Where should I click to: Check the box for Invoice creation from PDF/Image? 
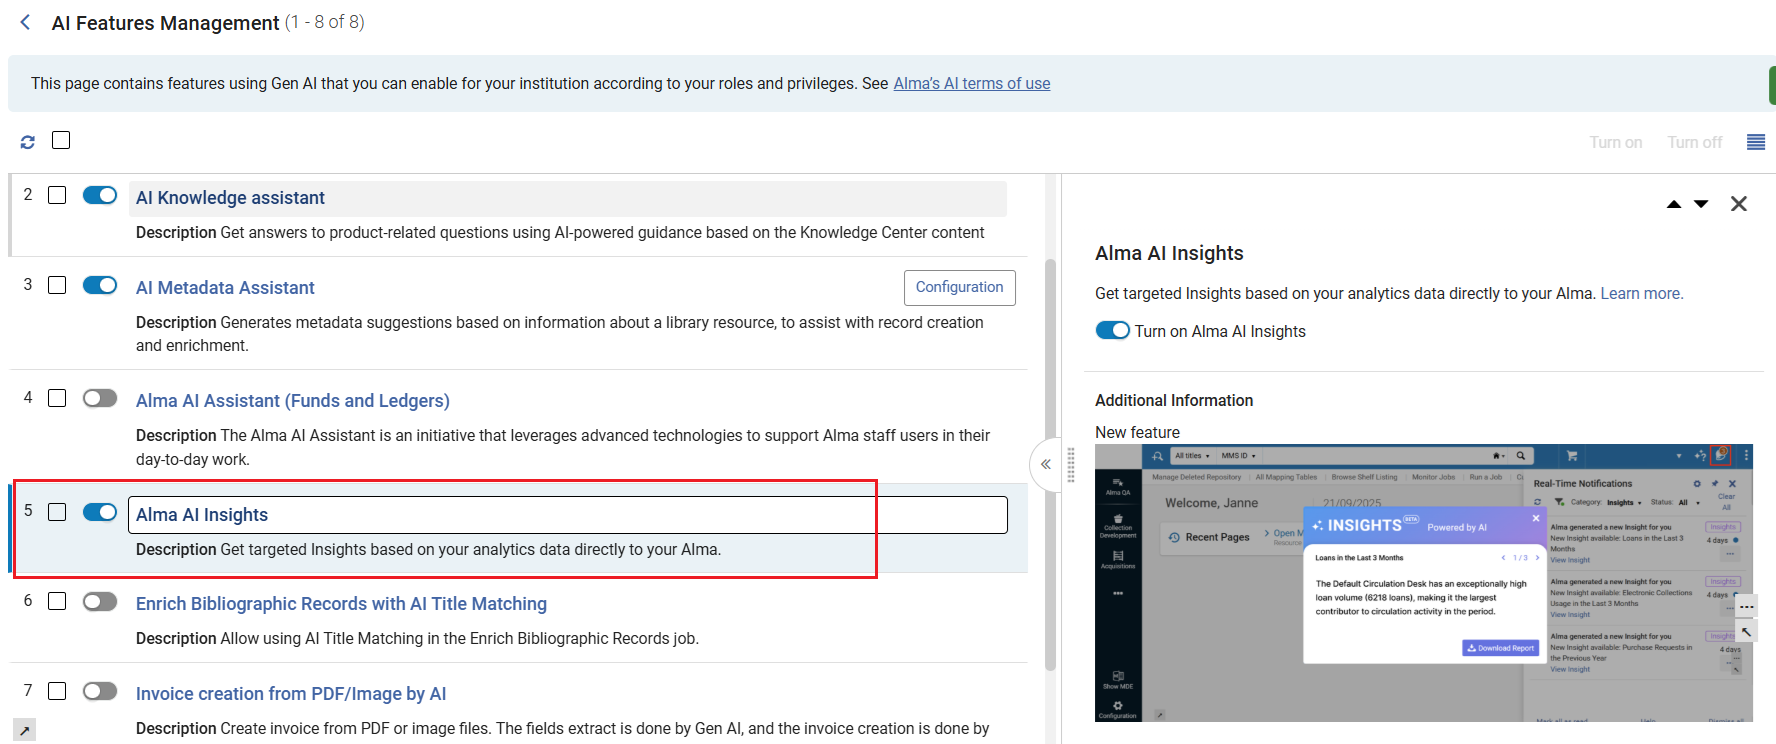click(57, 691)
